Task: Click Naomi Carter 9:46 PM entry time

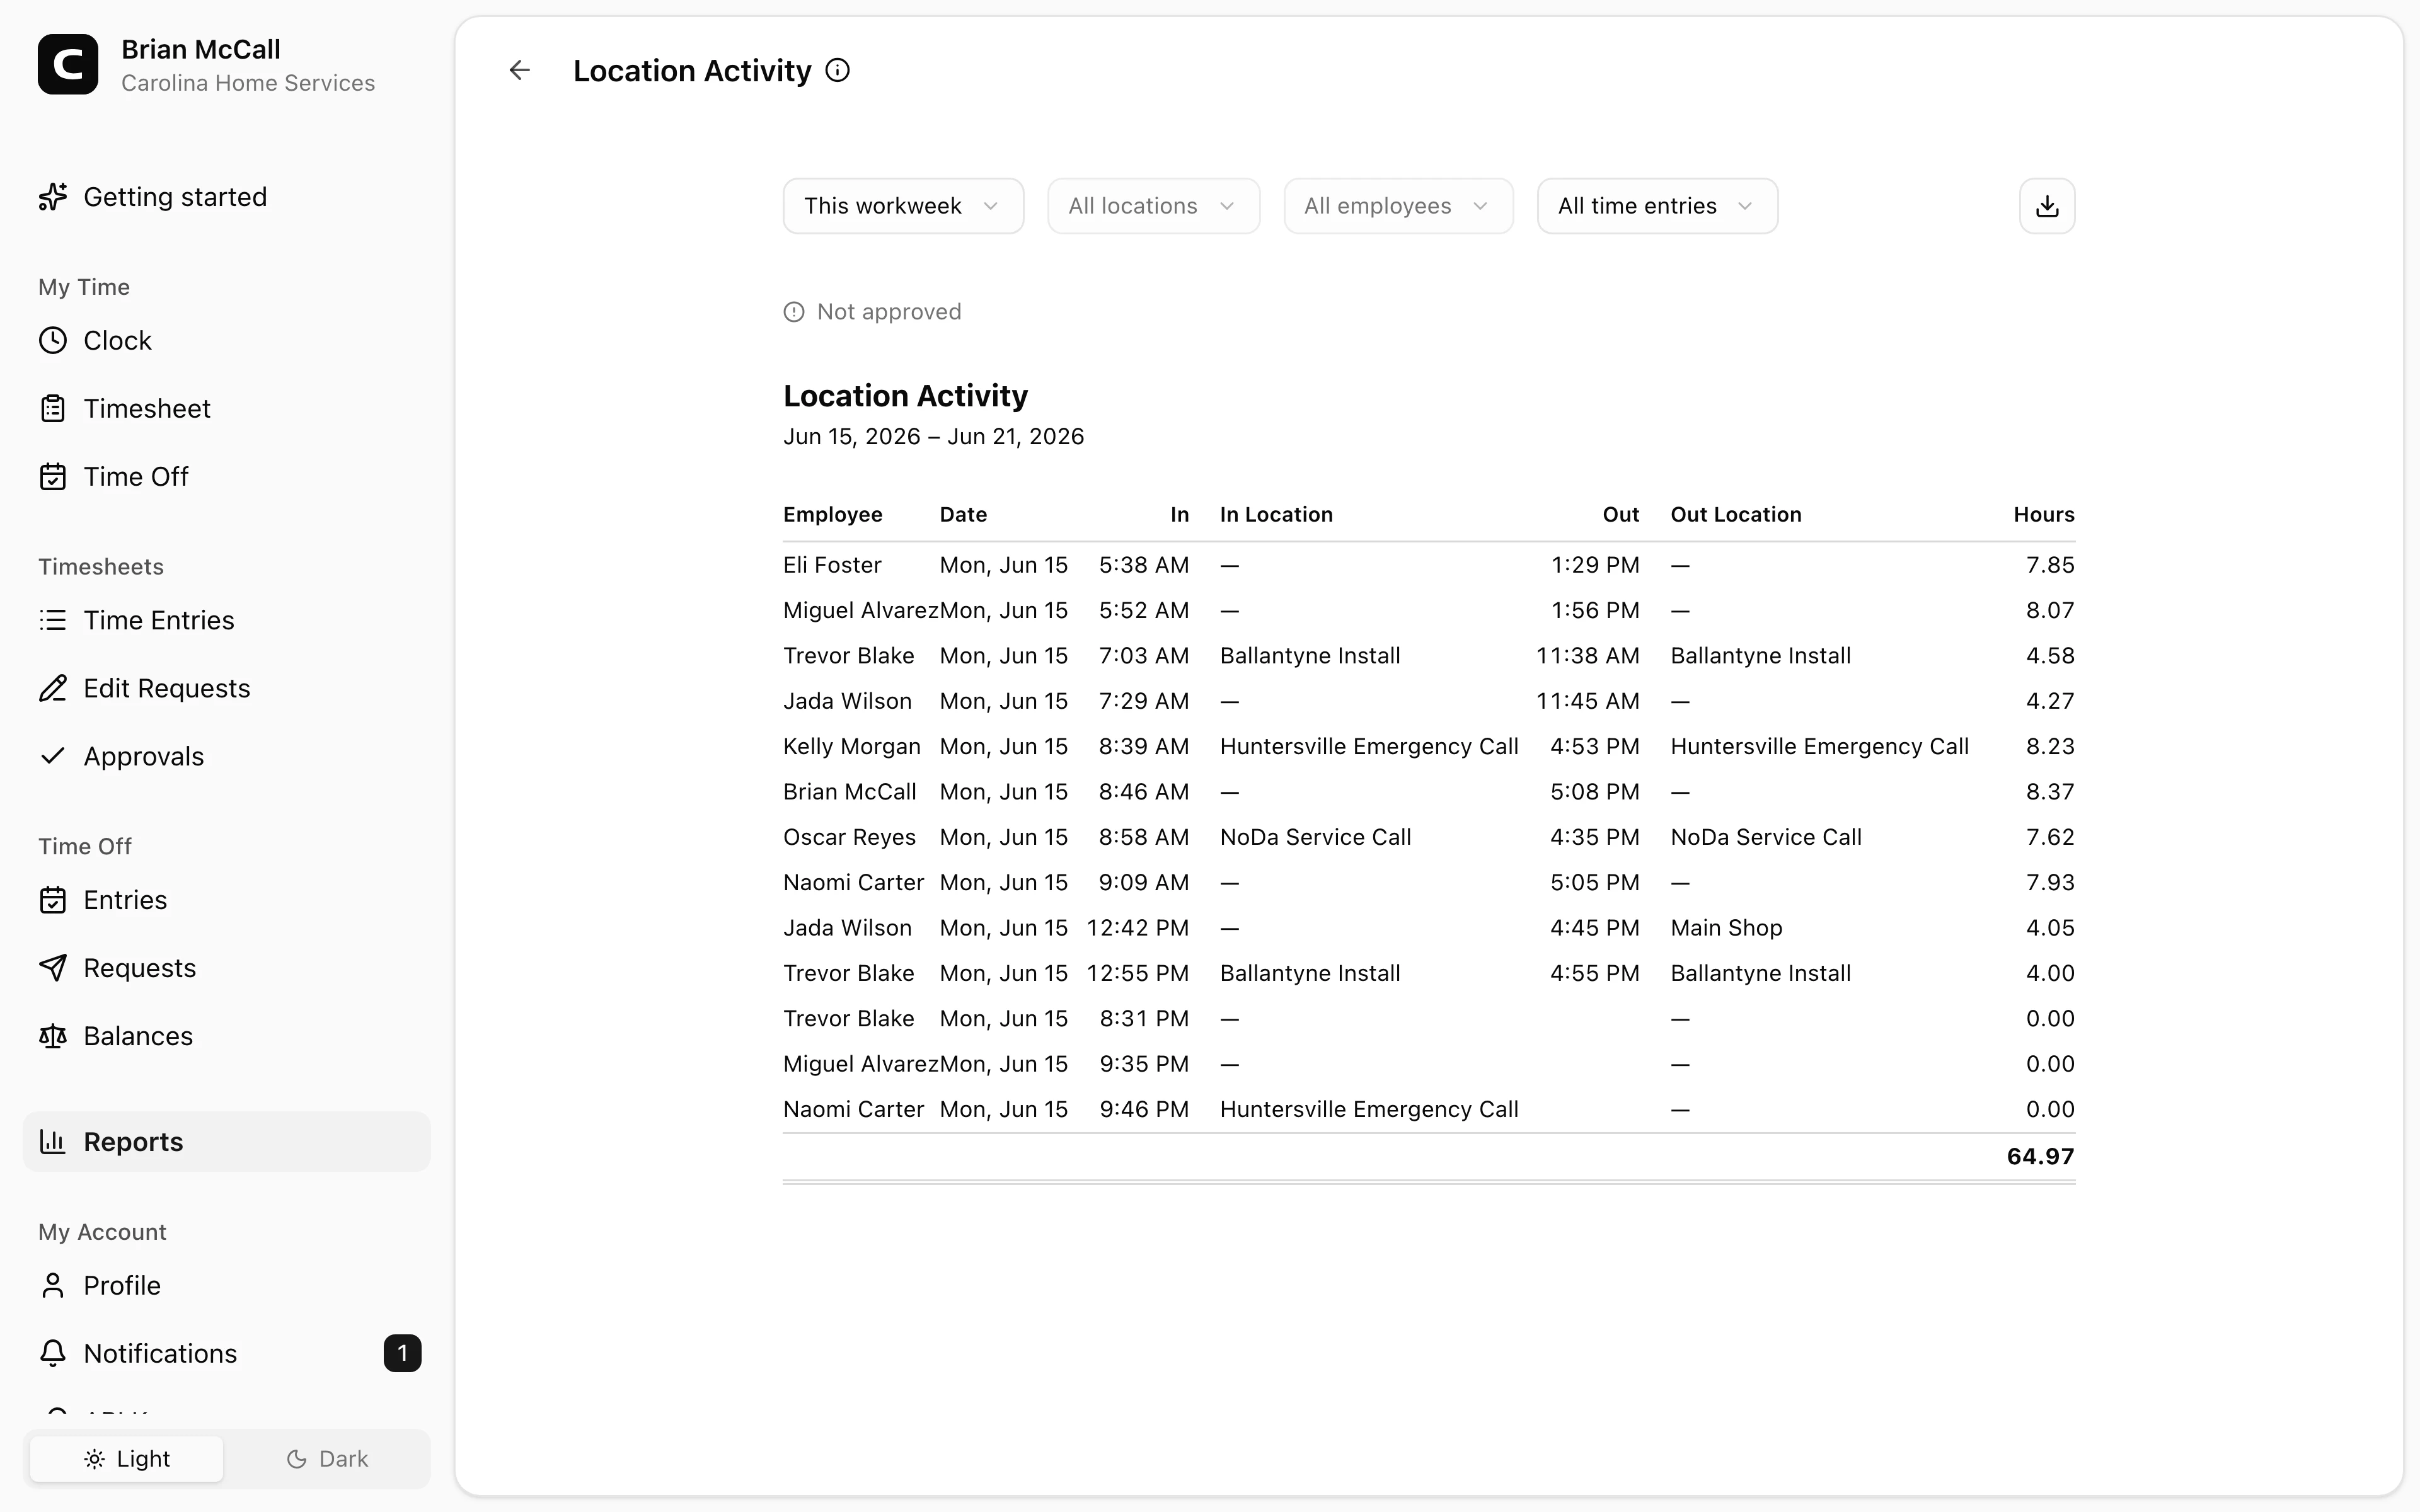Action: 1144,1110
